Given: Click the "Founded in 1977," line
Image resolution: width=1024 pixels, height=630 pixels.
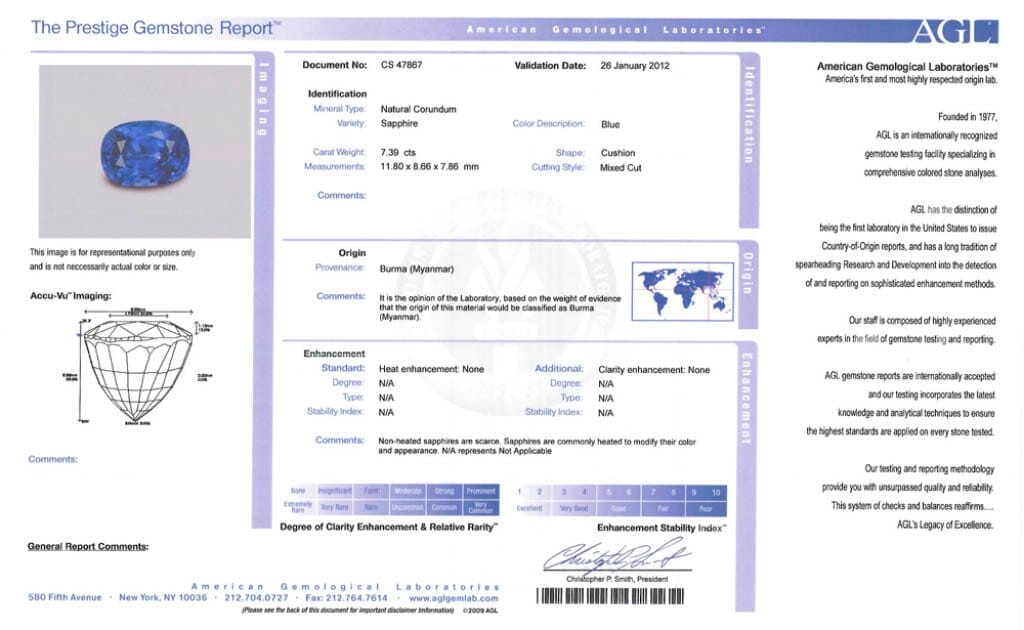Looking at the screenshot, I should click(x=968, y=117).
